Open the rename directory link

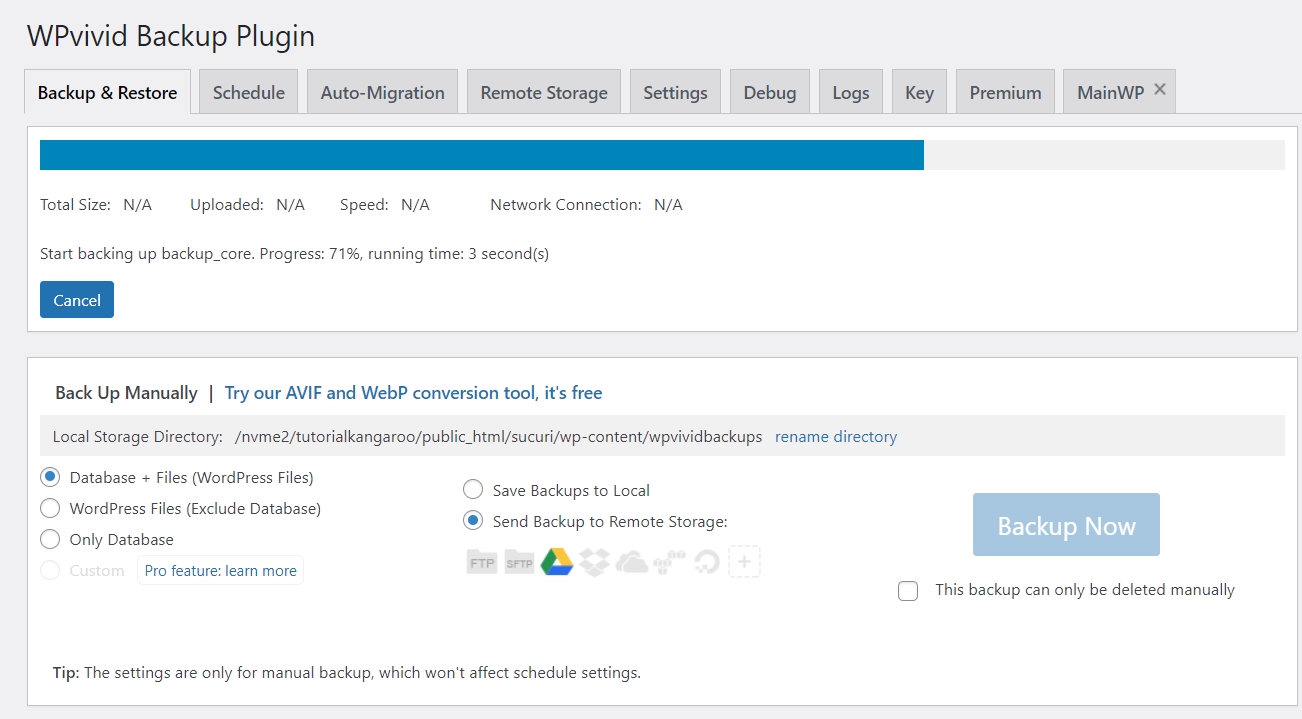click(835, 436)
